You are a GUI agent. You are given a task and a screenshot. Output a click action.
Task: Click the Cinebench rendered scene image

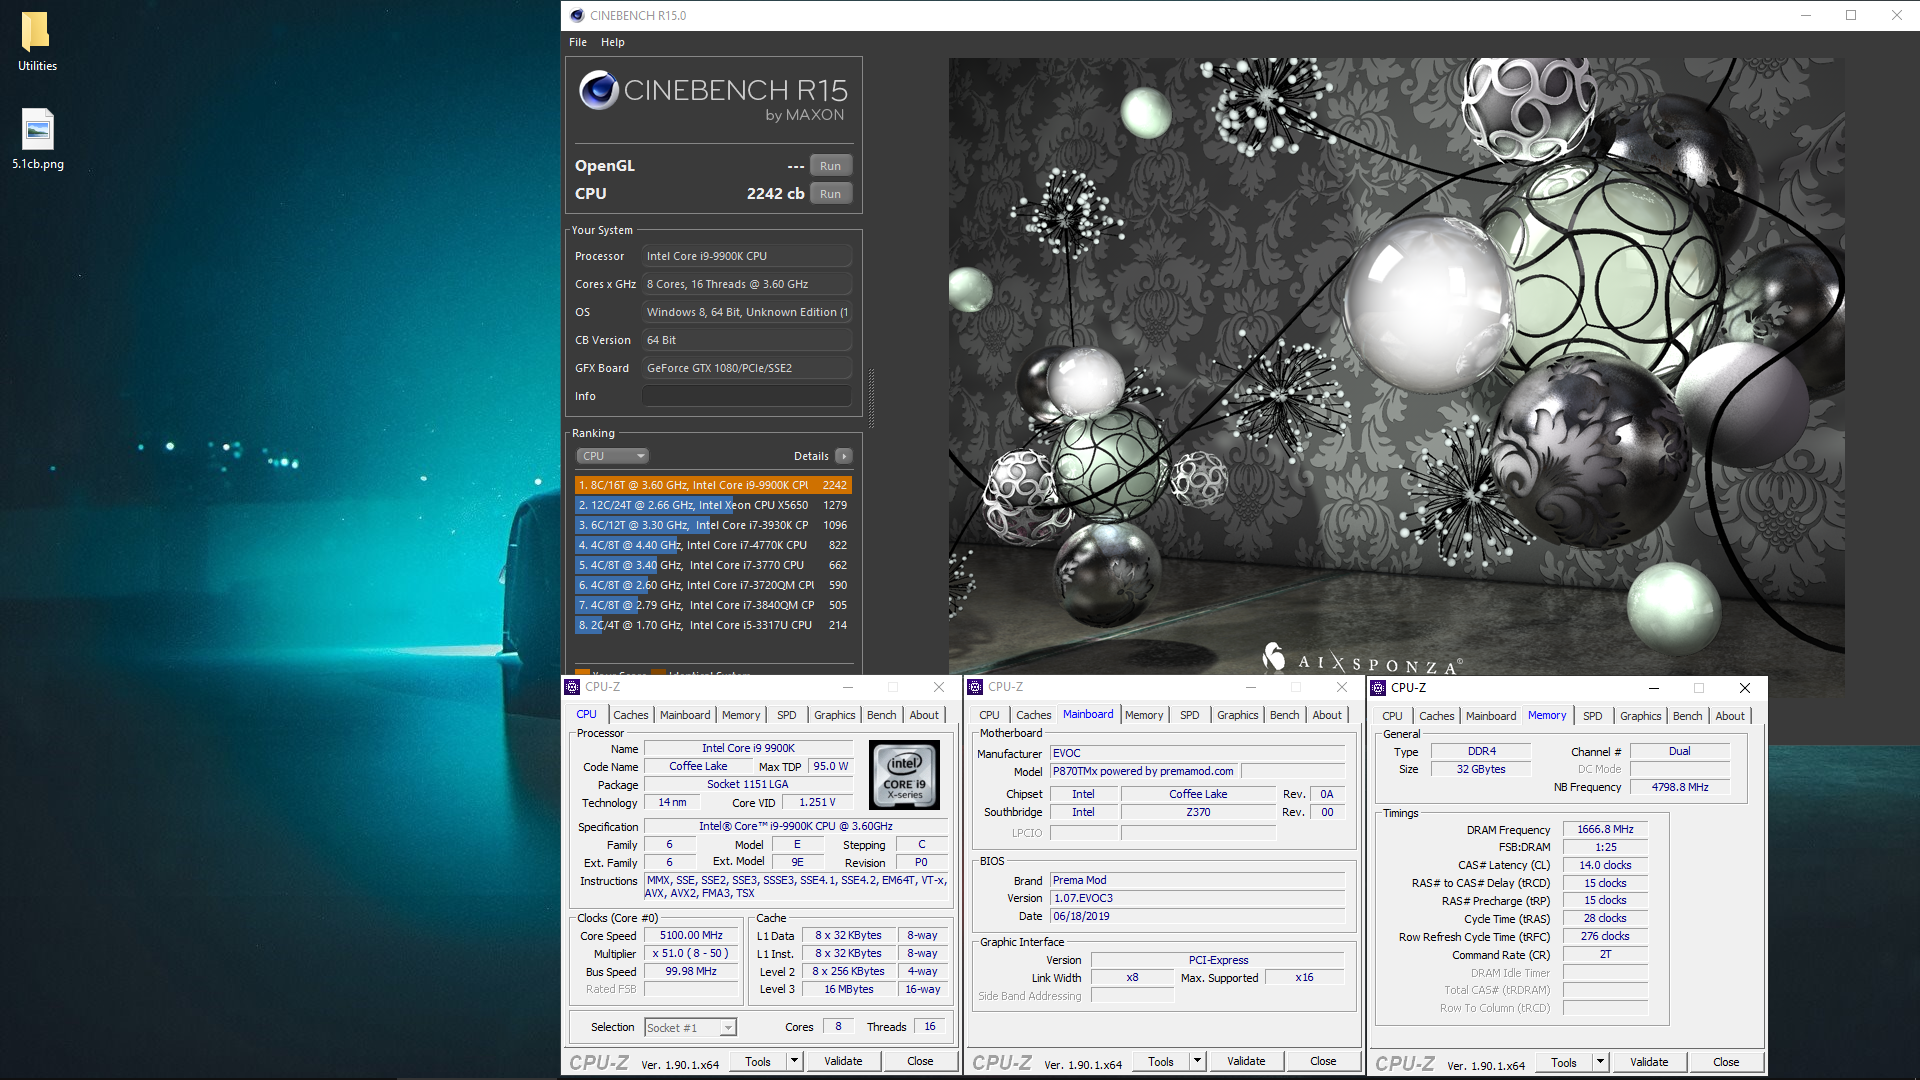[x=1396, y=366]
